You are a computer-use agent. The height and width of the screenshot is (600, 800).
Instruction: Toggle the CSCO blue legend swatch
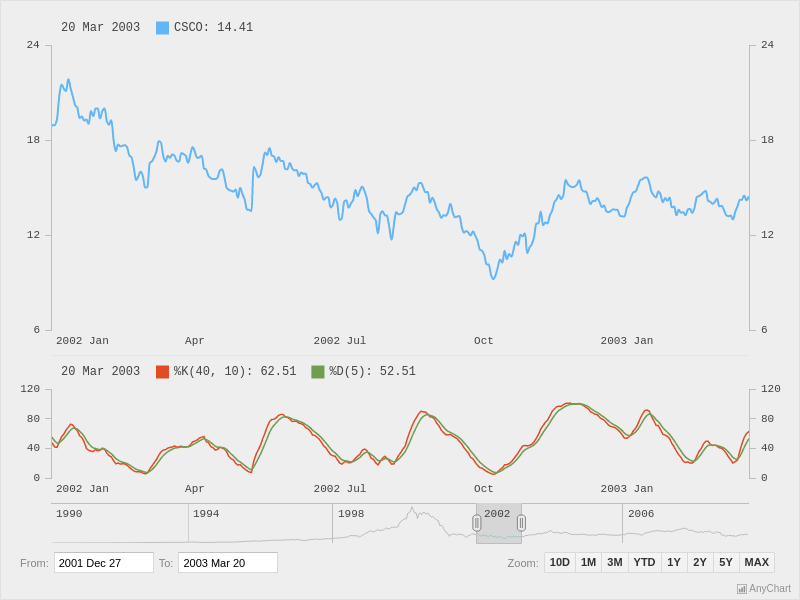[162, 28]
